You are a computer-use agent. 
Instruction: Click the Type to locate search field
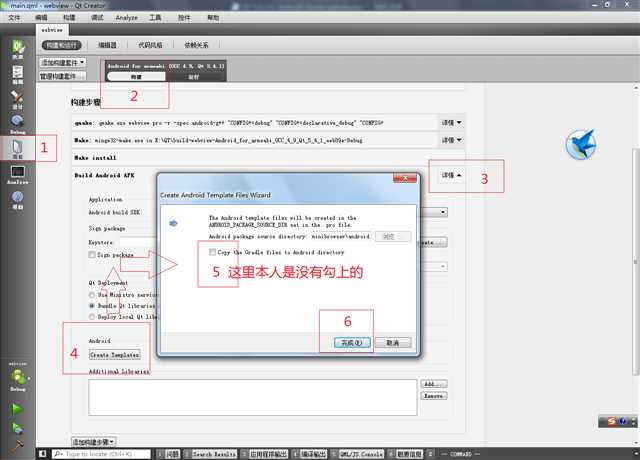(x=101, y=454)
